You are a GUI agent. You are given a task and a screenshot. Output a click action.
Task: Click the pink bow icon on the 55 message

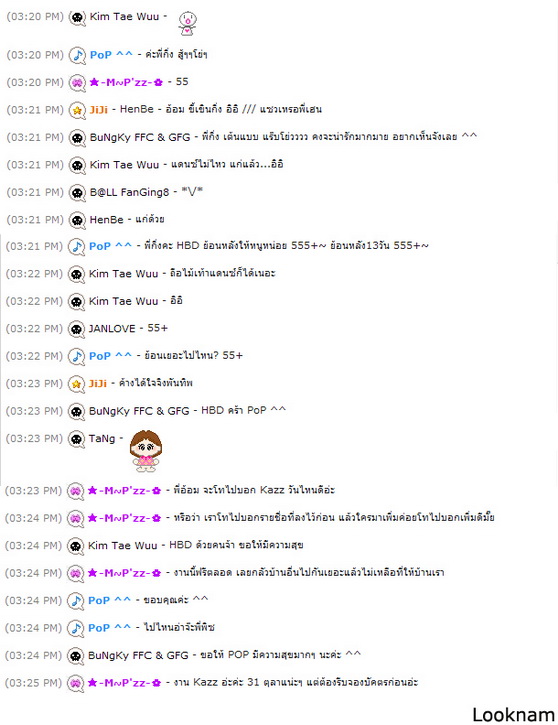pyautogui.click(x=77, y=83)
